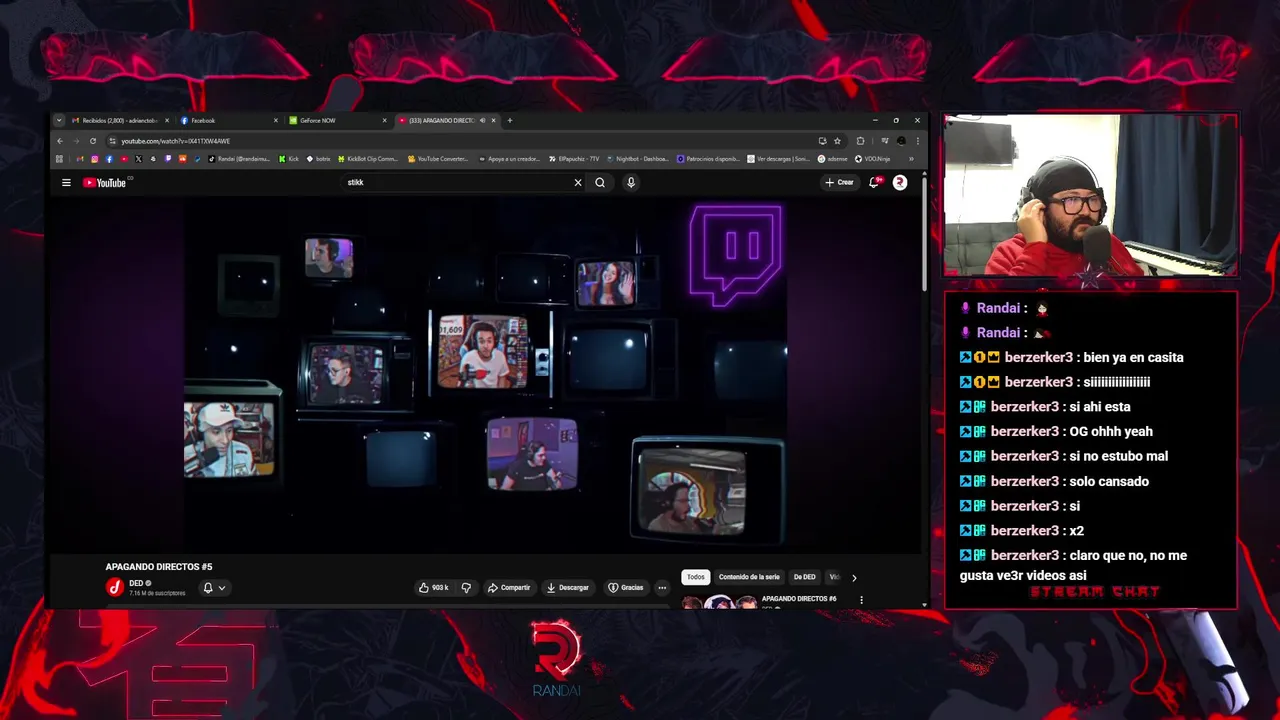Clear the YouTube search box text
This screenshot has height=720, width=1280.
577,182
